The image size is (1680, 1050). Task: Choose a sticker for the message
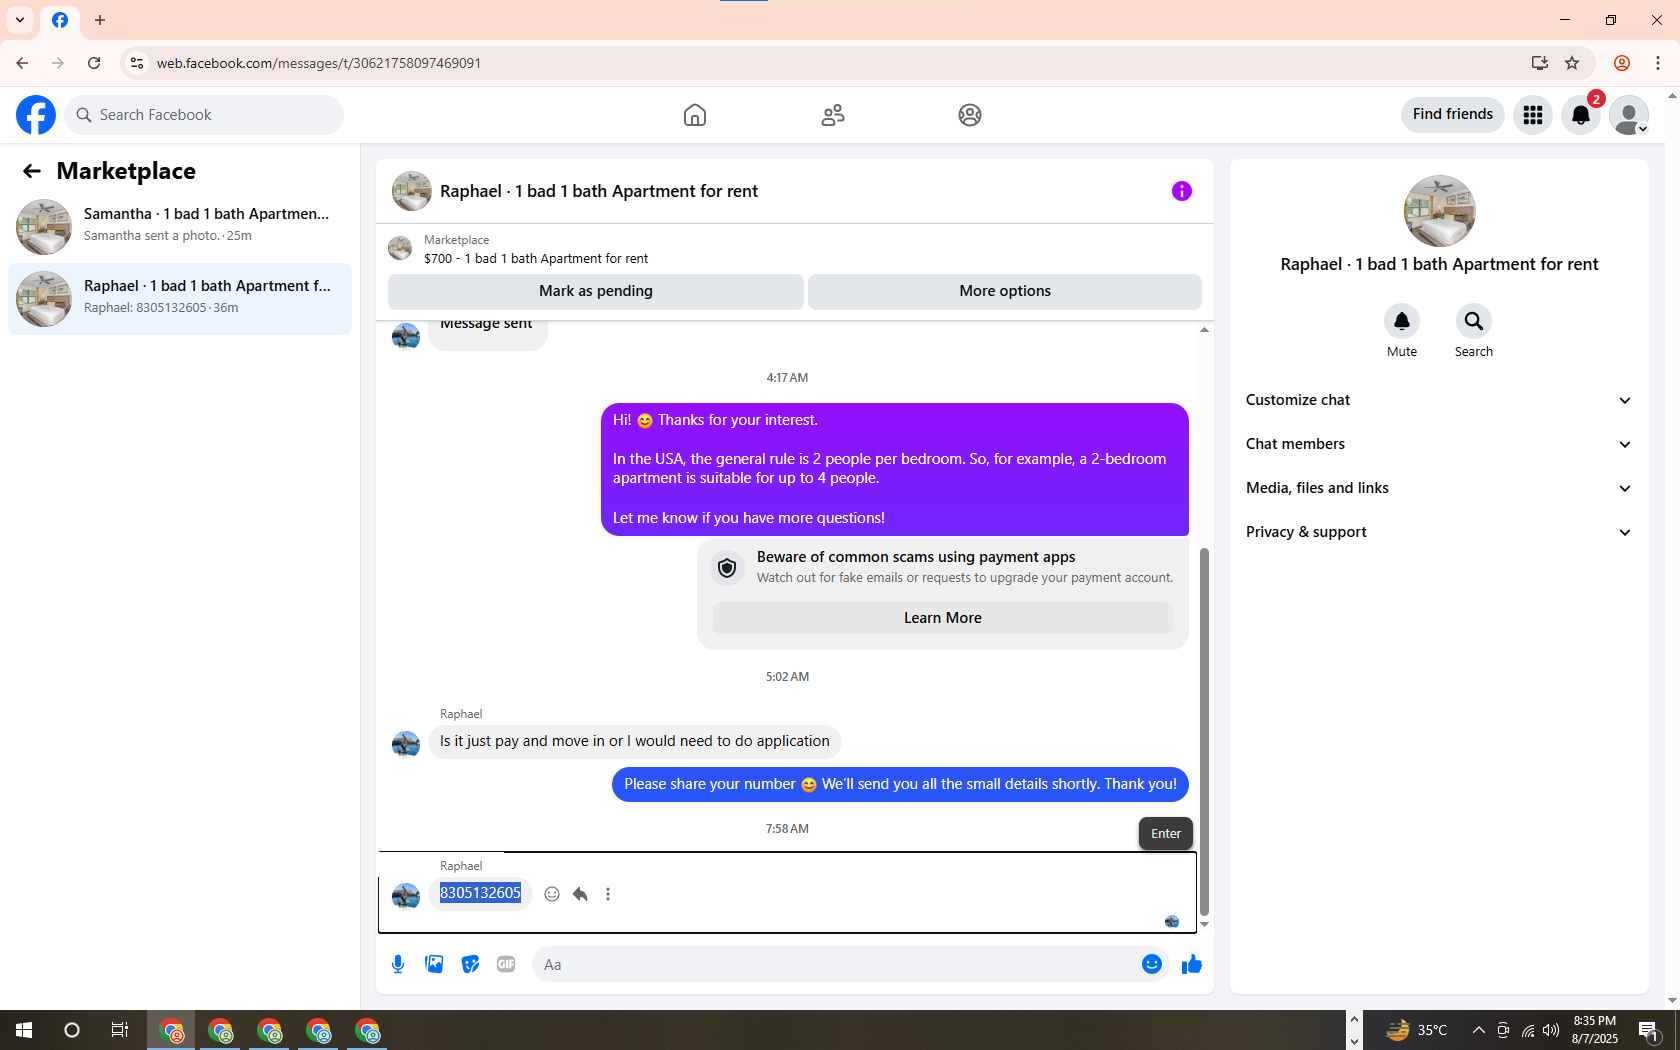pos(470,964)
